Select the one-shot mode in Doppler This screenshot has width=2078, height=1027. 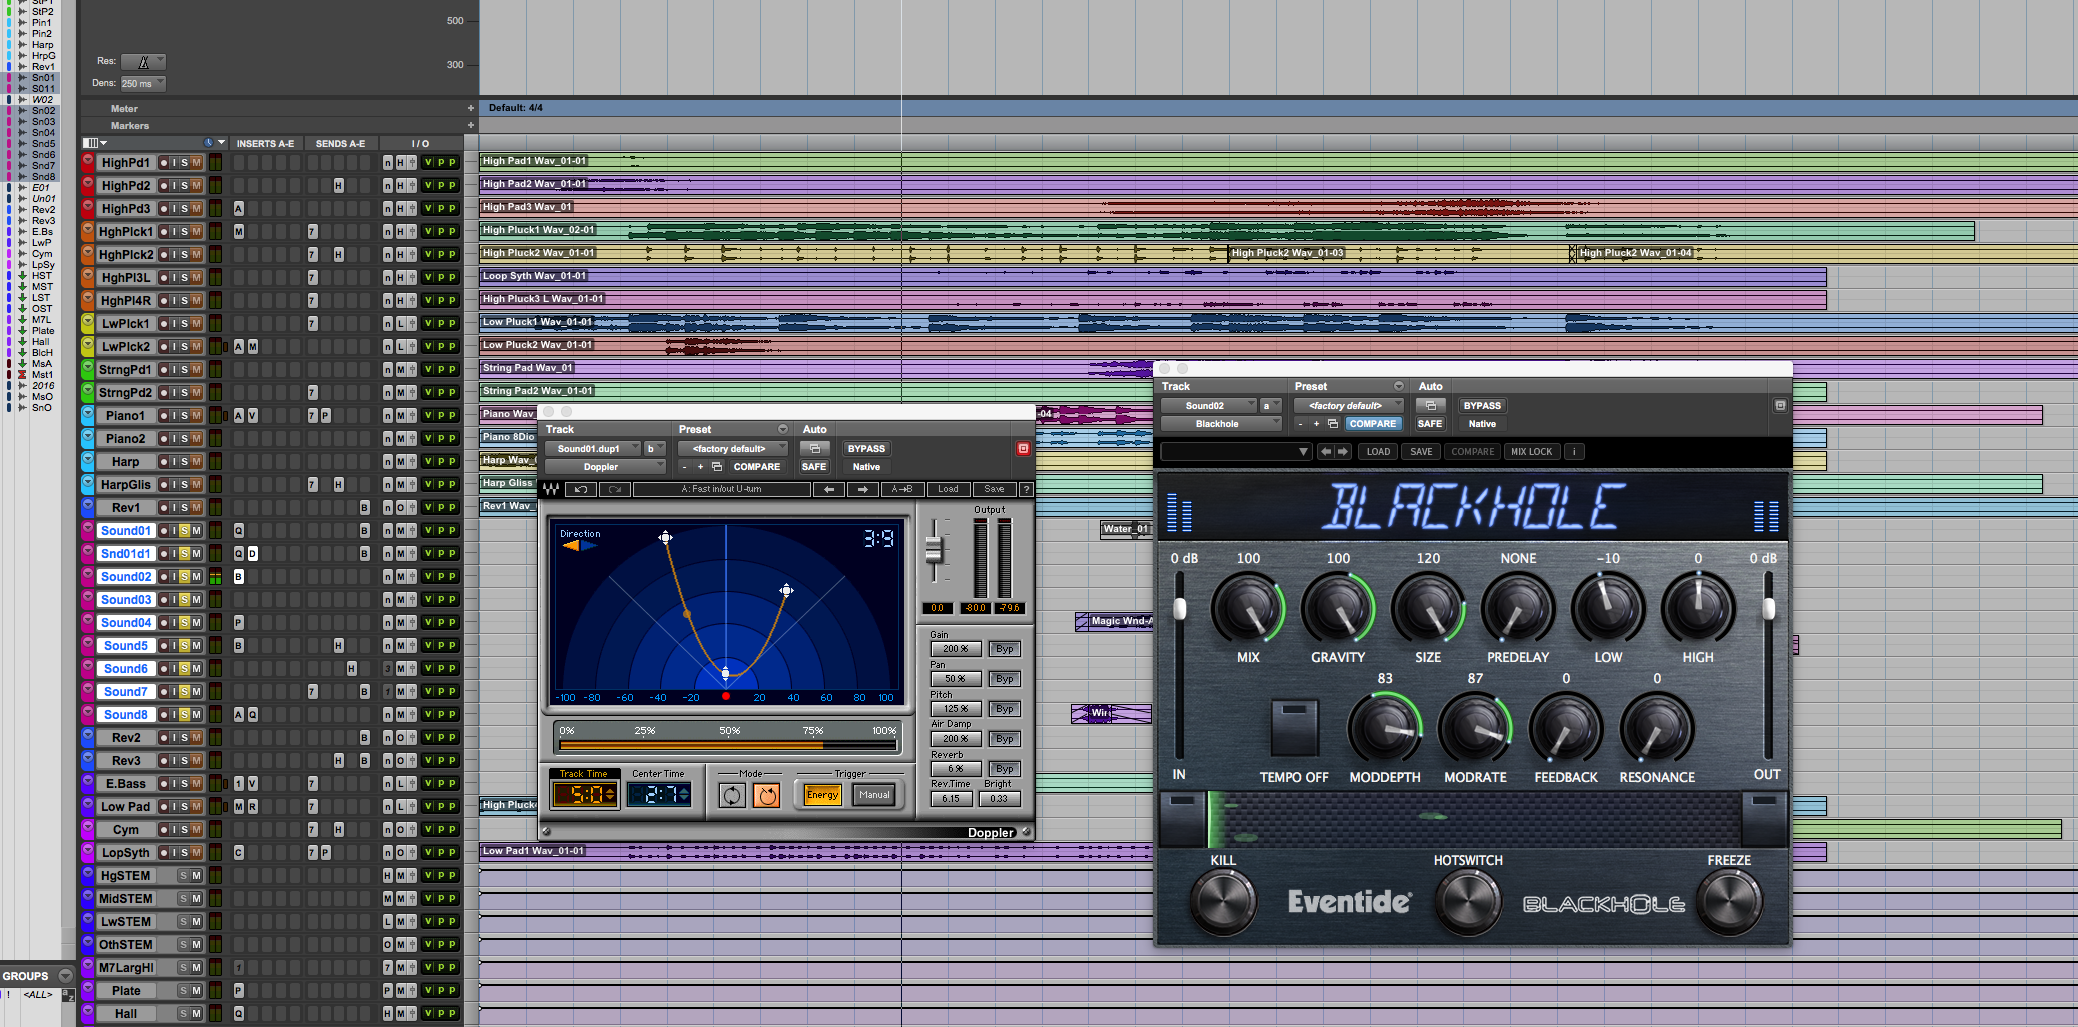pos(767,795)
